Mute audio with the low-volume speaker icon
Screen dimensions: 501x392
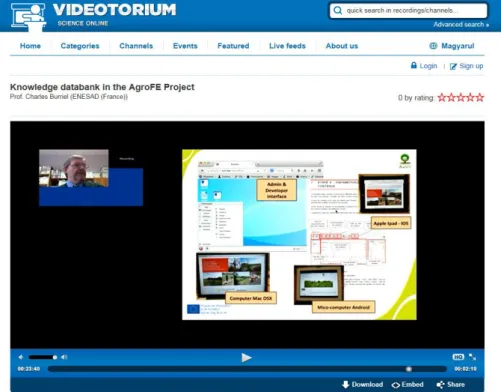21,357
